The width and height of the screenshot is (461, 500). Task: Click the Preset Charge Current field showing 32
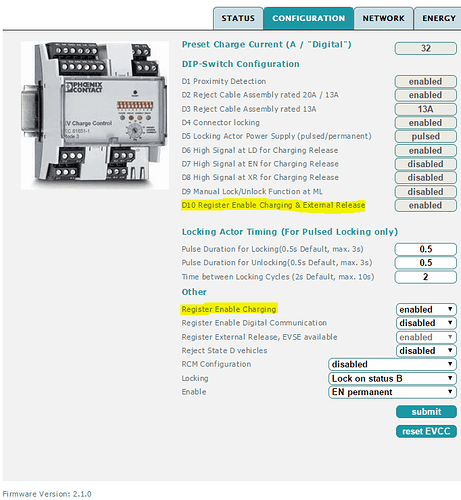[426, 48]
